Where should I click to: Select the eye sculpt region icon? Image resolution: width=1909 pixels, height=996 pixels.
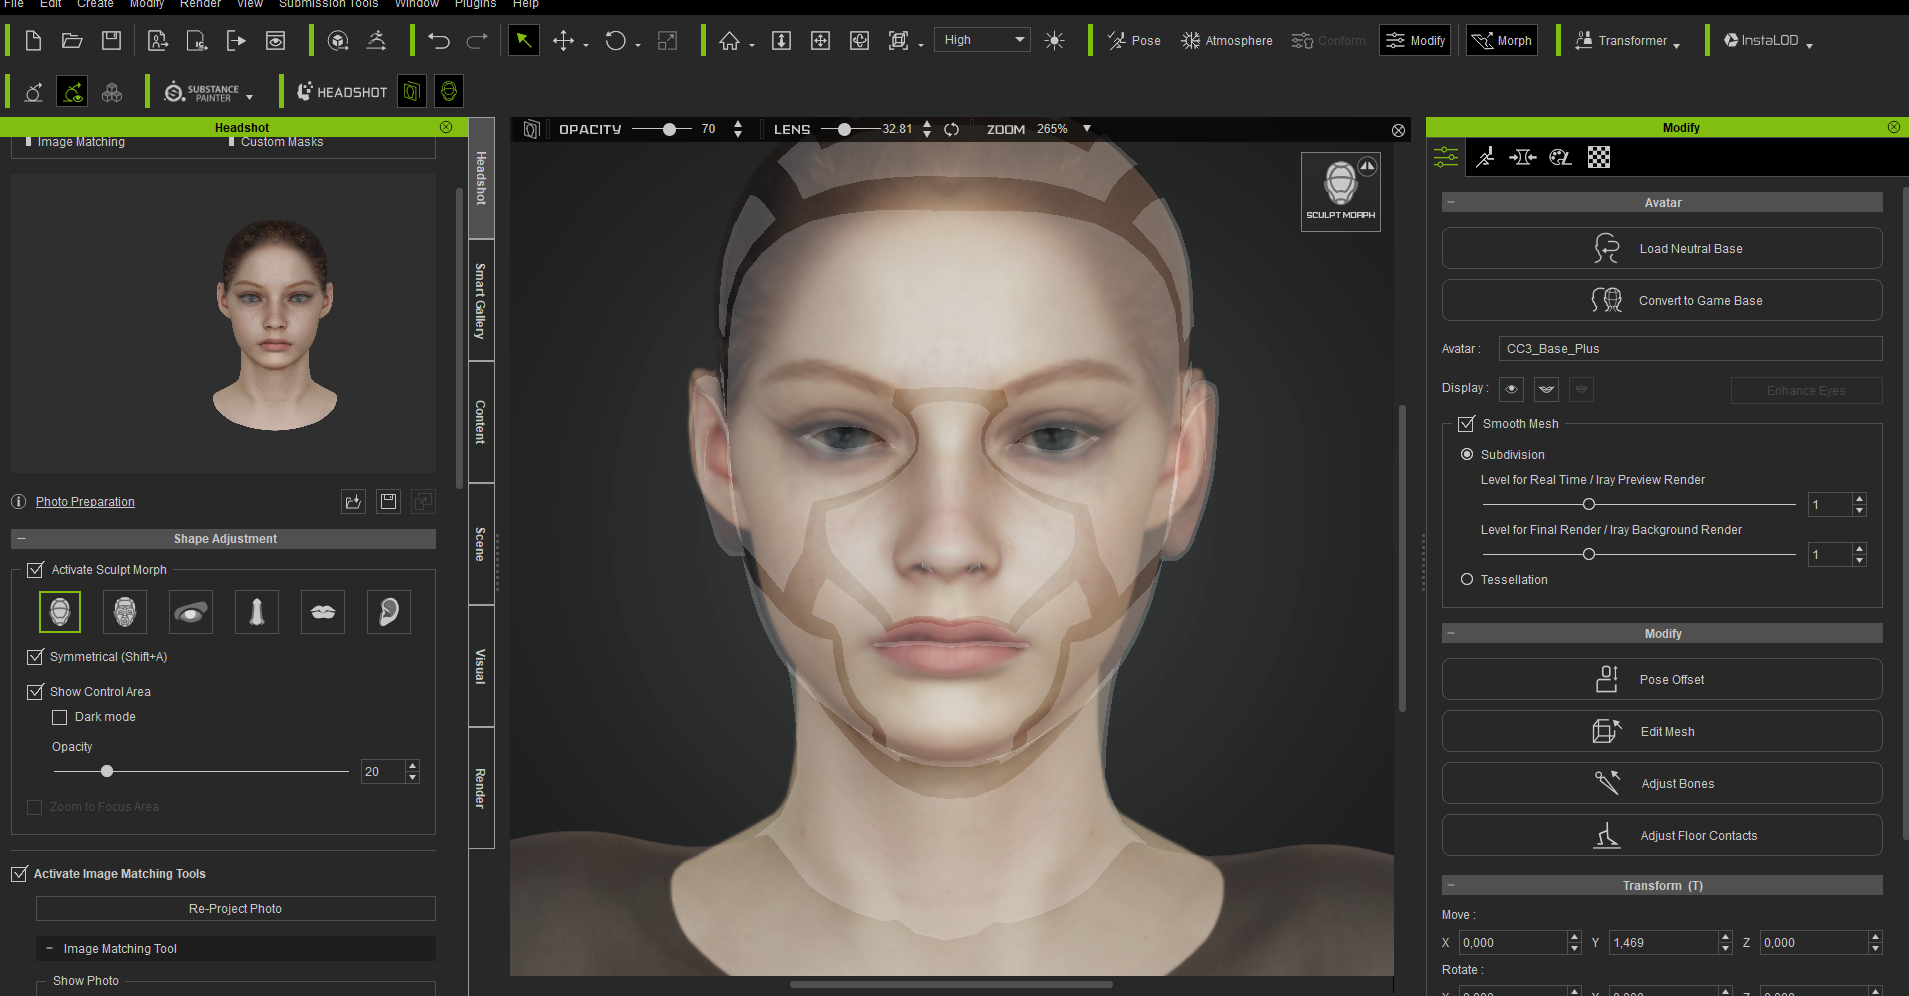coord(191,611)
